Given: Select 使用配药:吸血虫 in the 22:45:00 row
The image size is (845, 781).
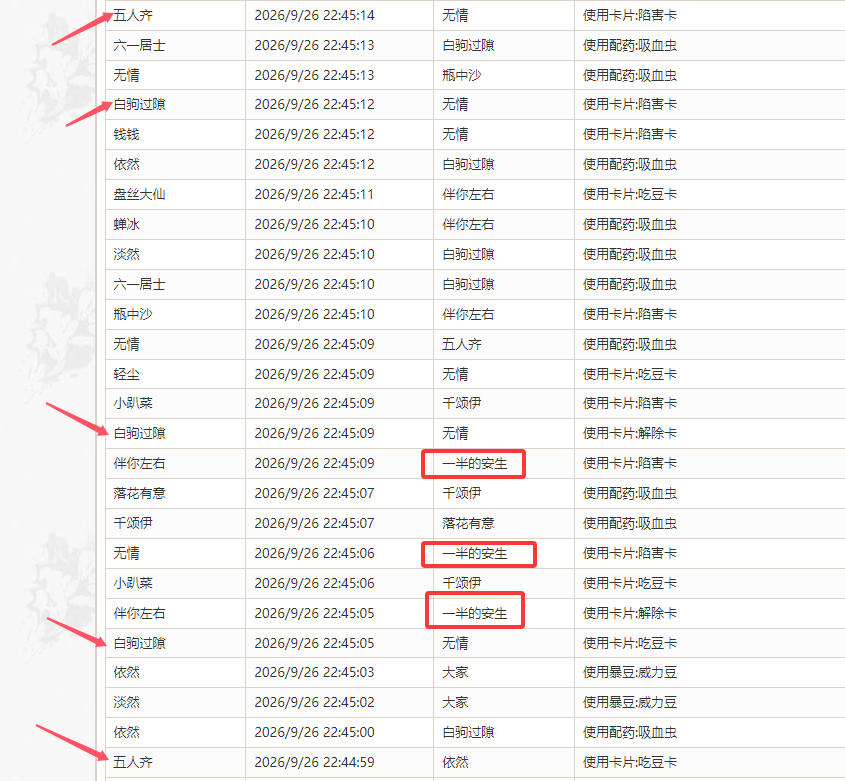Looking at the screenshot, I should tap(629, 732).
